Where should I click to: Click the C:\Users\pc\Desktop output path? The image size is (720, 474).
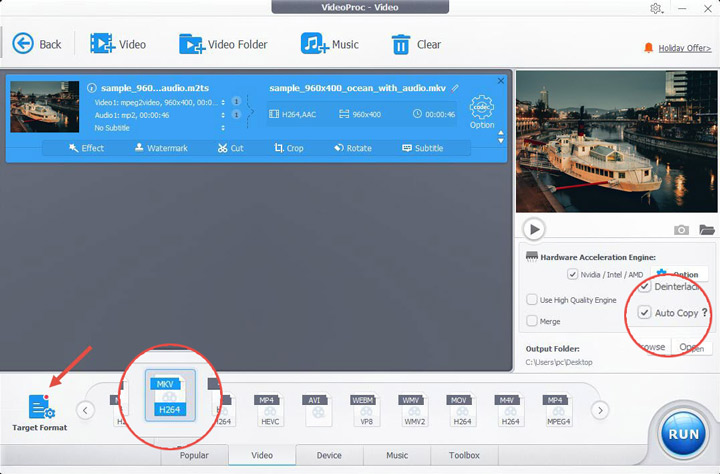[559, 362]
